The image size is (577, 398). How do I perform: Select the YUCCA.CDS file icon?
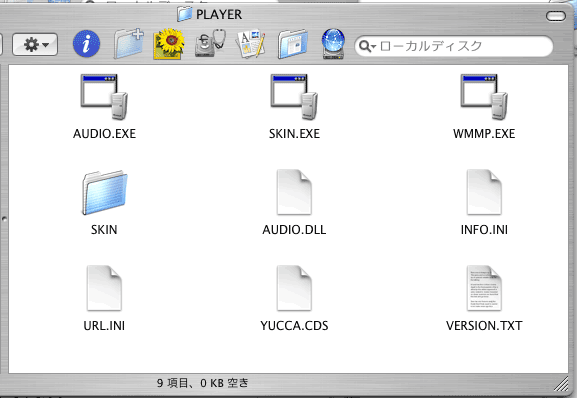294,288
